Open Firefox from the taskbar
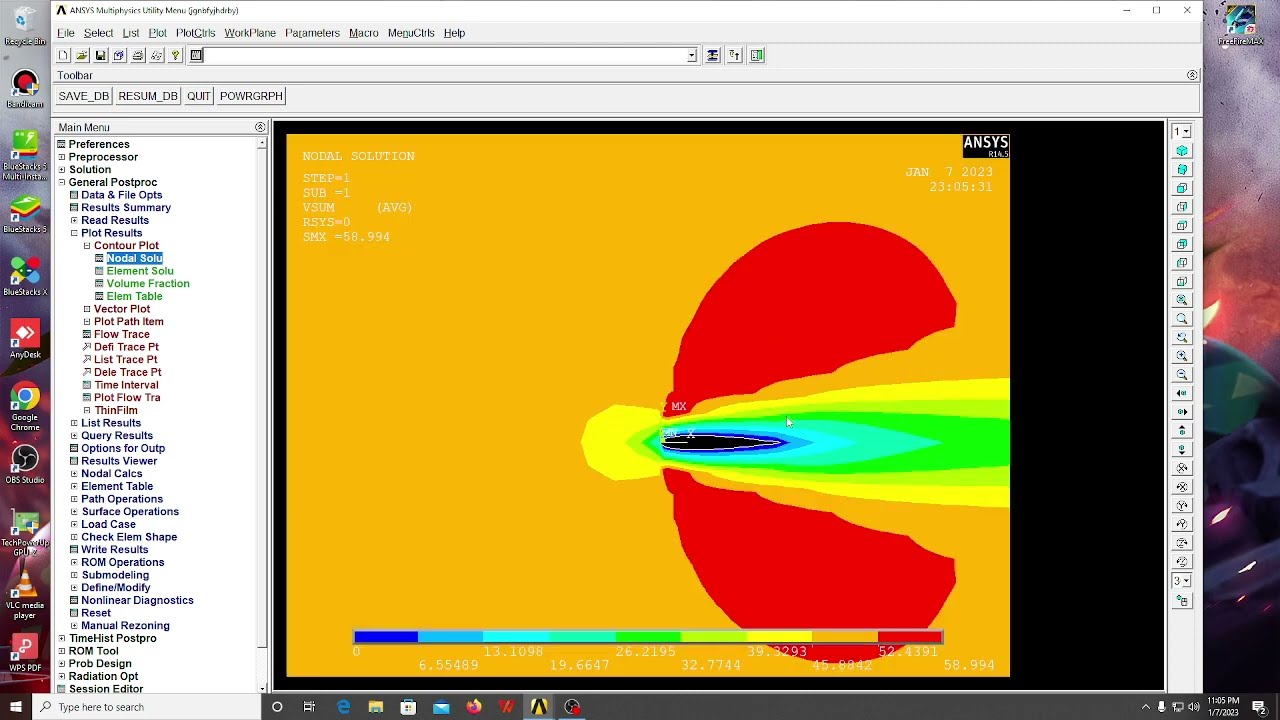Viewport: 1280px width, 720px height. tap(473, 707)
